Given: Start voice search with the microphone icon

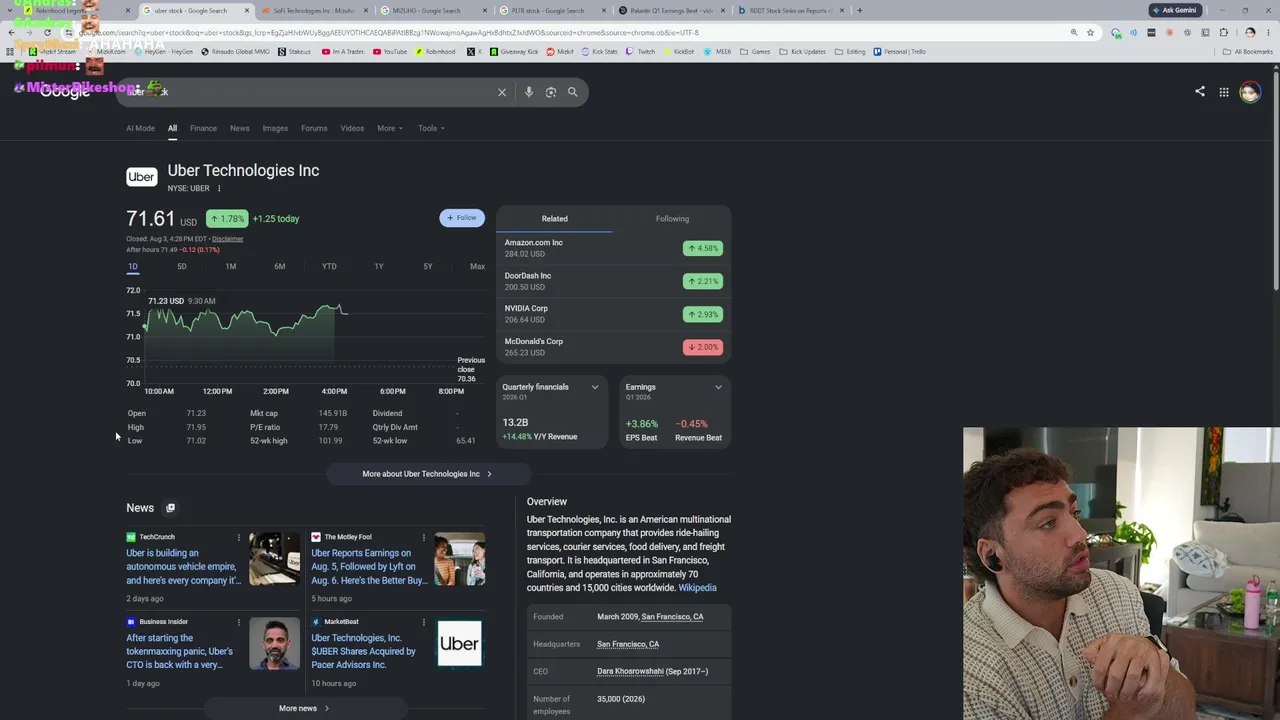Looking at the screenshot, I should click(529, 92).
